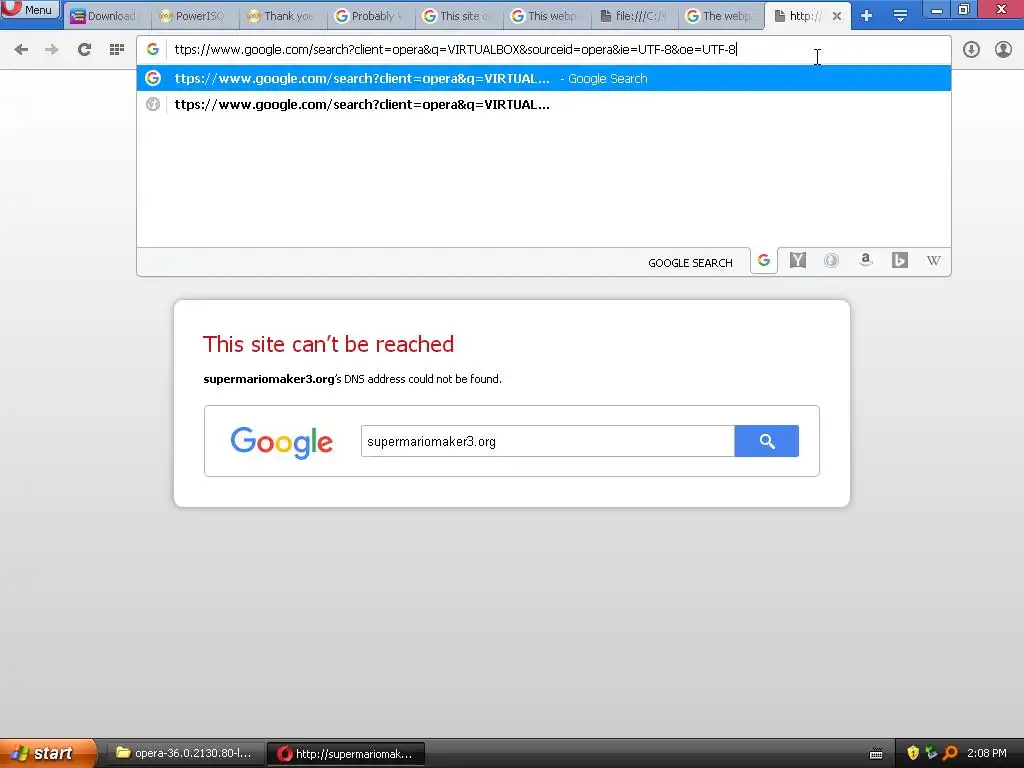Click the security shield tray icon
The image size is (1024, 768).
[913, 754]
